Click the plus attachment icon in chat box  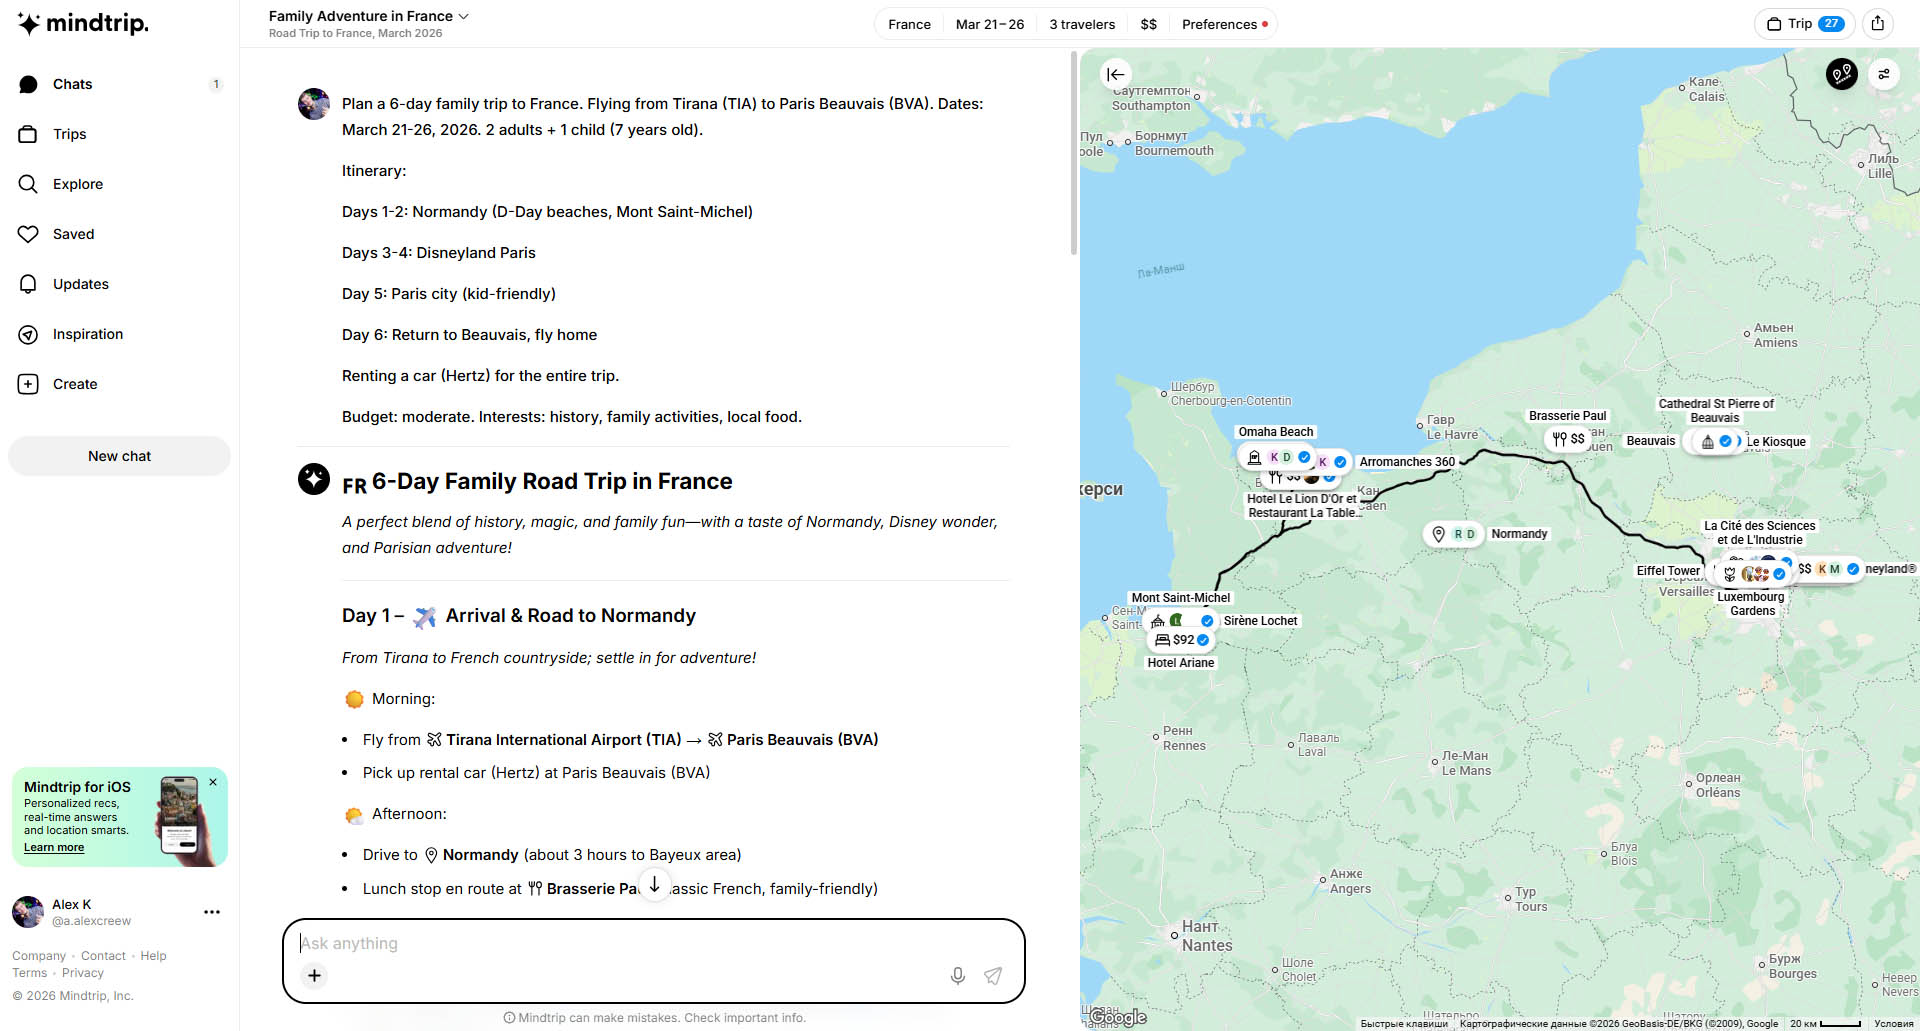click(314, 975)
